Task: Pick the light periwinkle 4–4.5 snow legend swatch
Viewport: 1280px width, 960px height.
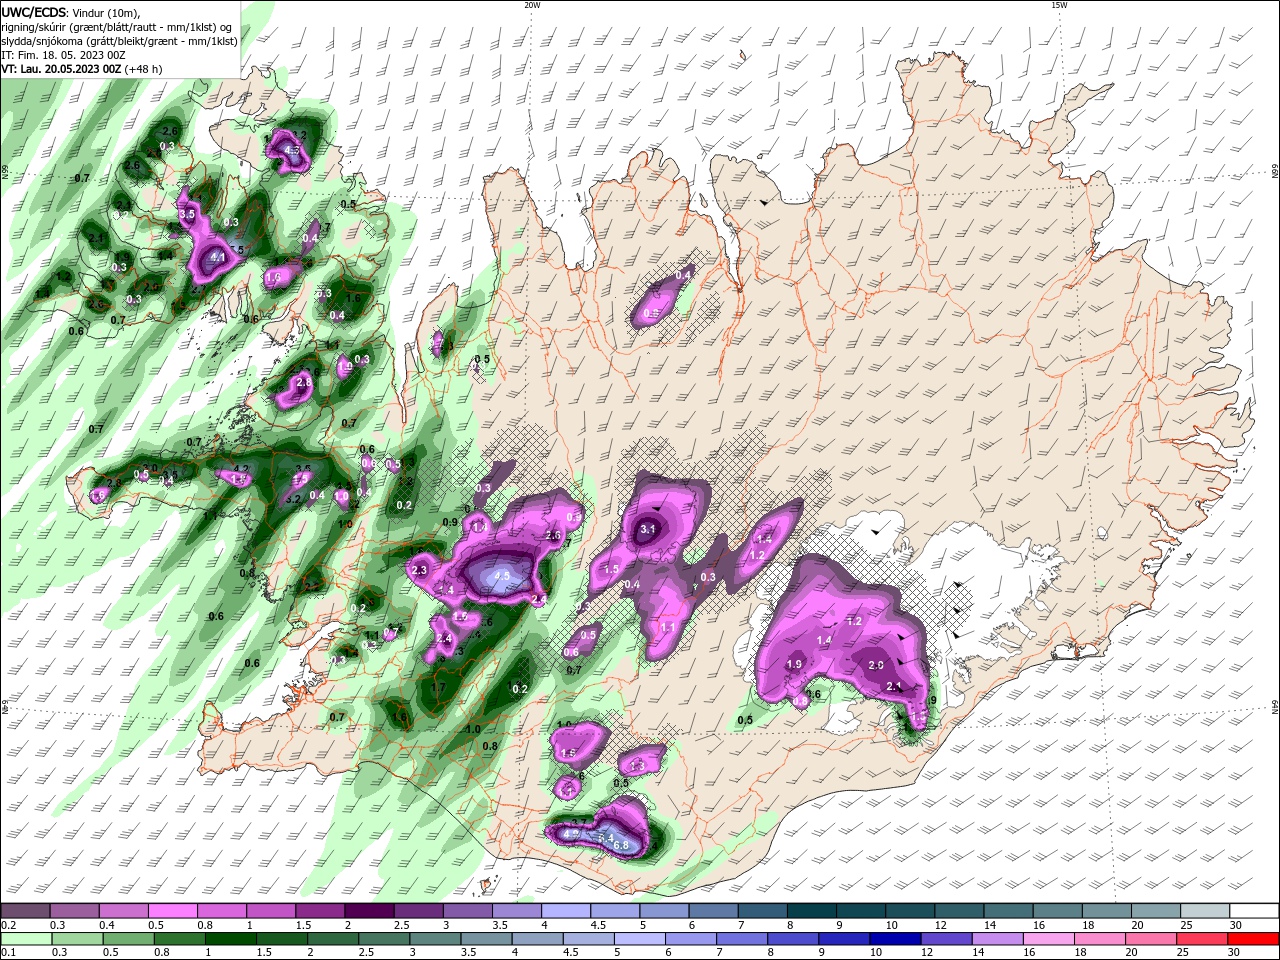Action: [x=566, y=911]
